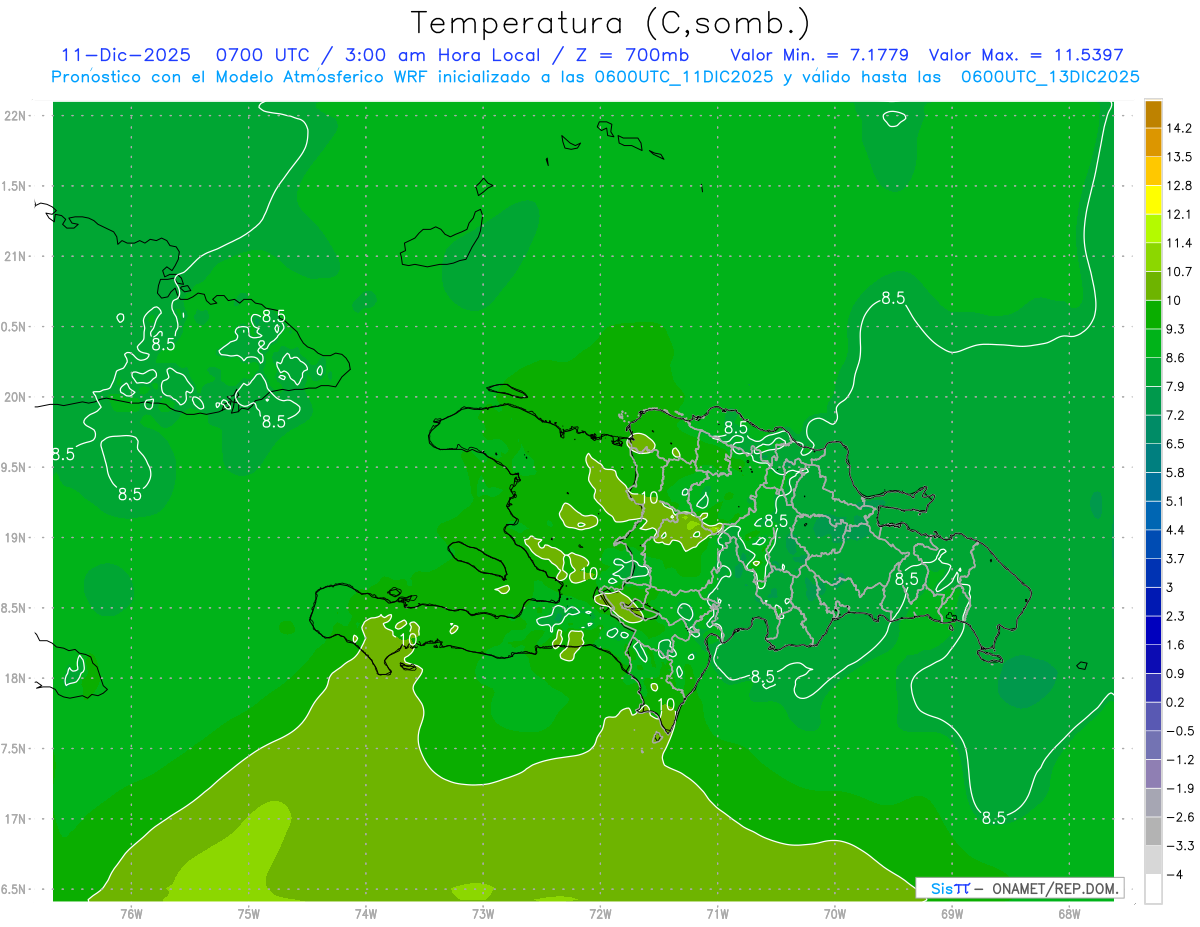Click the "73W" longitude axis label
The image size is (1200, 927).
pos(483,913)
